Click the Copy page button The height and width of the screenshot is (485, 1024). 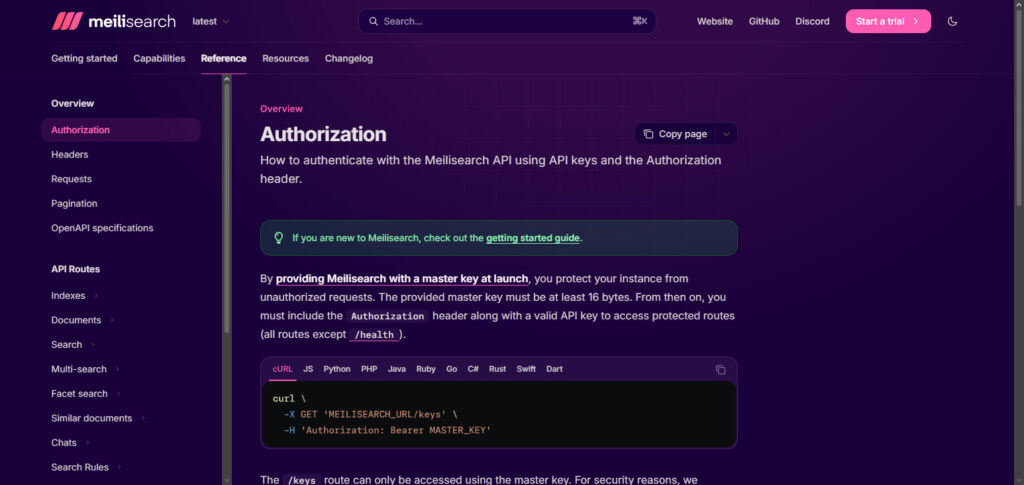coord(675,134)
